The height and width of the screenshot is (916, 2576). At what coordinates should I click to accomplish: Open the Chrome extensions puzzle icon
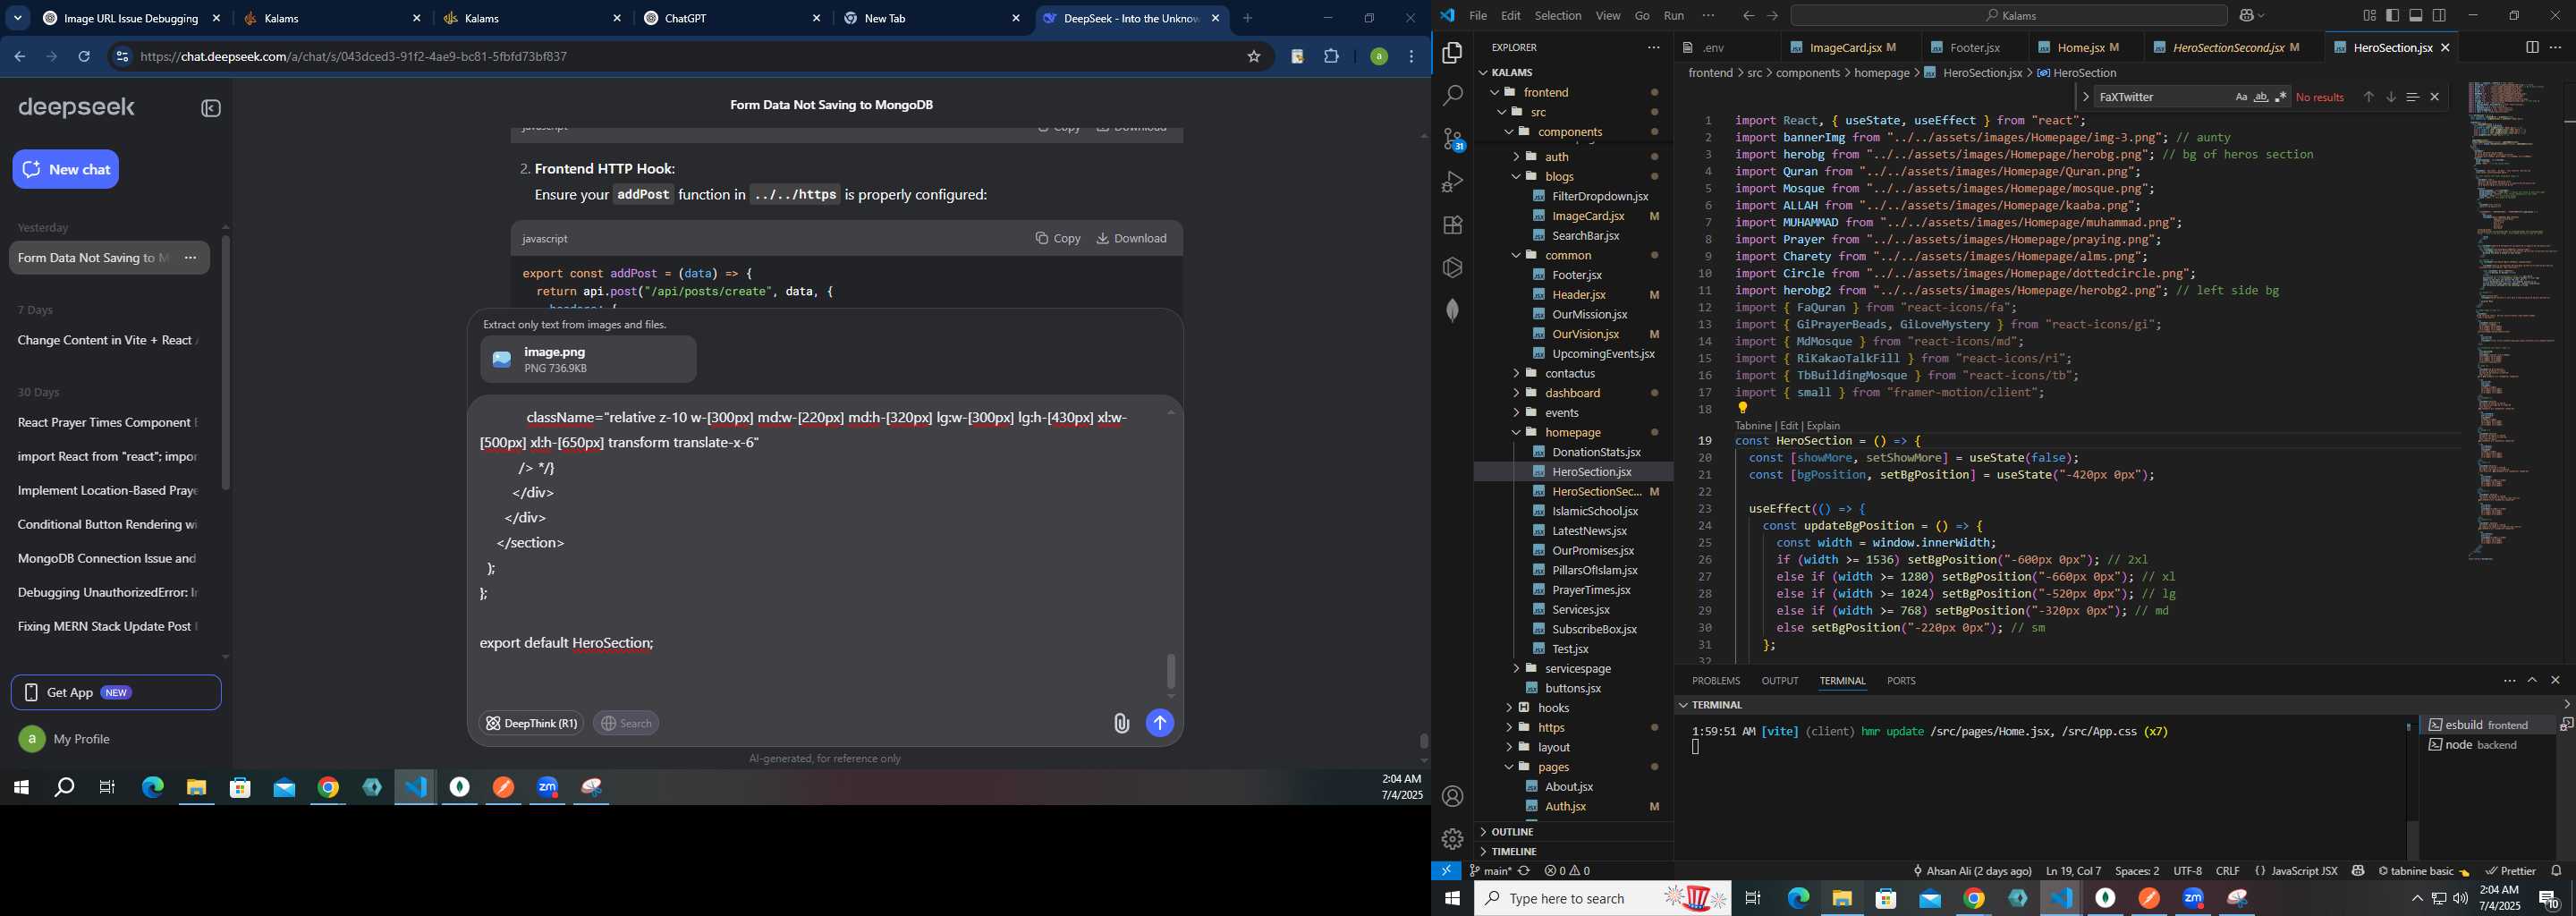[1331, 57]
